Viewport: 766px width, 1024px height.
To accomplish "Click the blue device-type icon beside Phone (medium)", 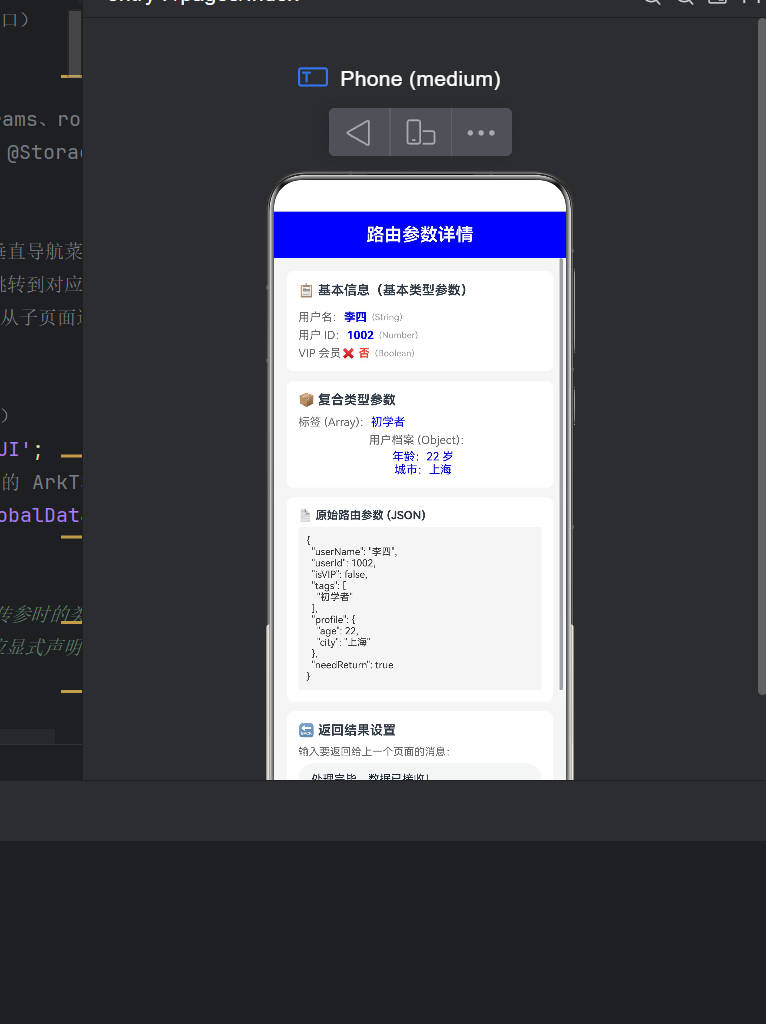I will click(313, 77).
